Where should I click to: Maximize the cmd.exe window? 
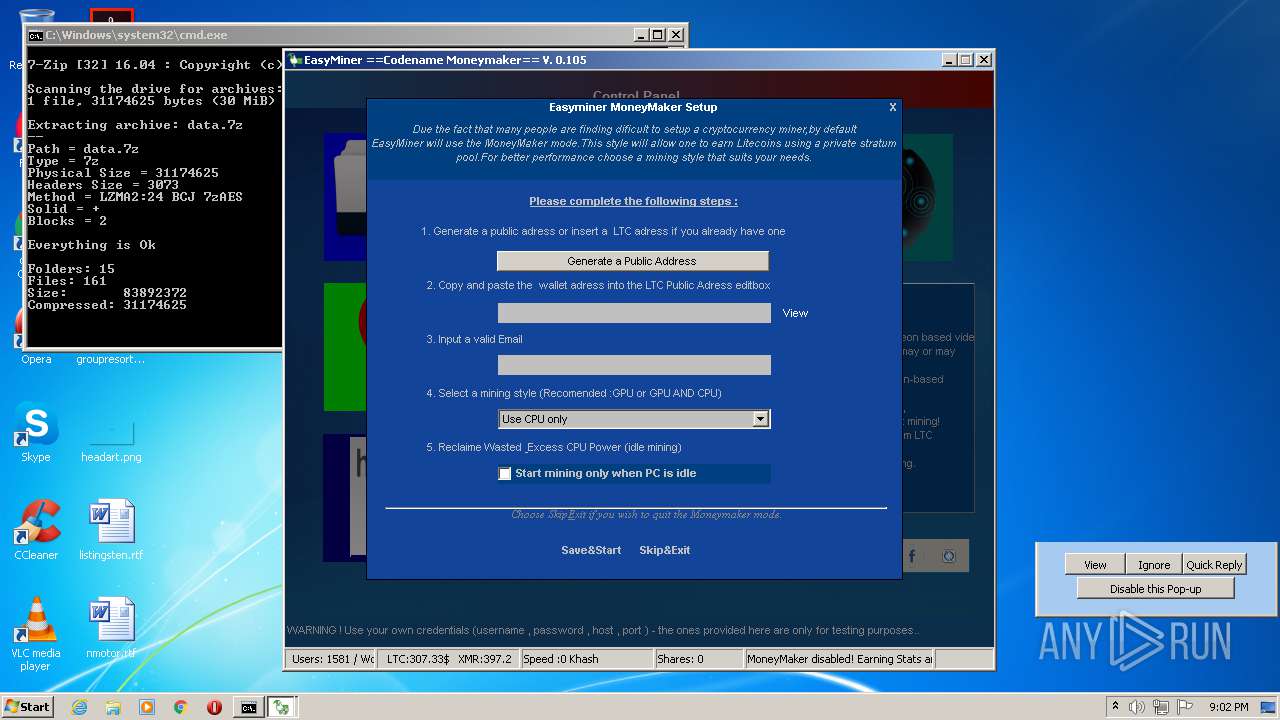tap(657, 35)
